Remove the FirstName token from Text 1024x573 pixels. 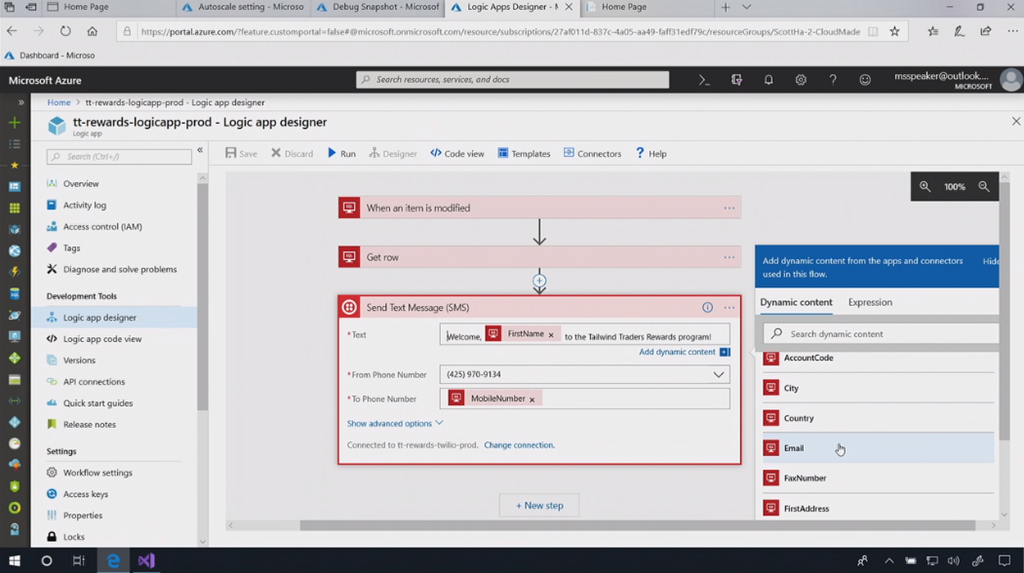pyautogui.click(x=551, y=335)
